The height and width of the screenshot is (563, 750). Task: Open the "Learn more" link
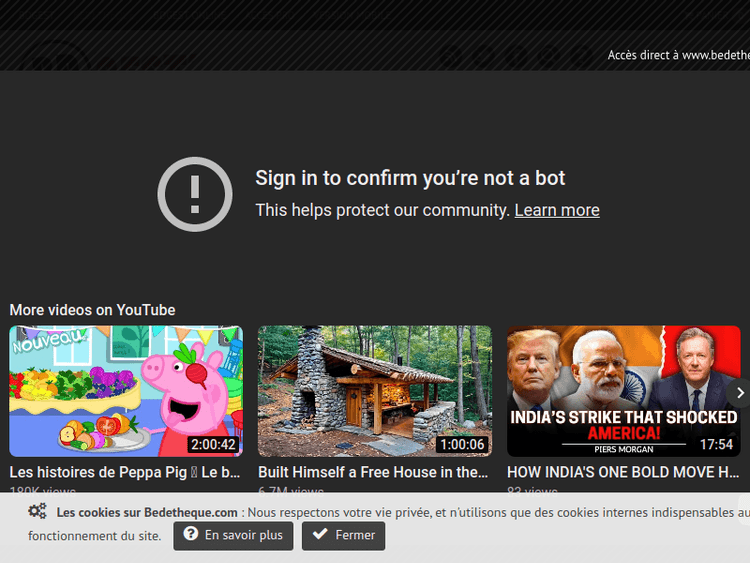click(557, 210)
